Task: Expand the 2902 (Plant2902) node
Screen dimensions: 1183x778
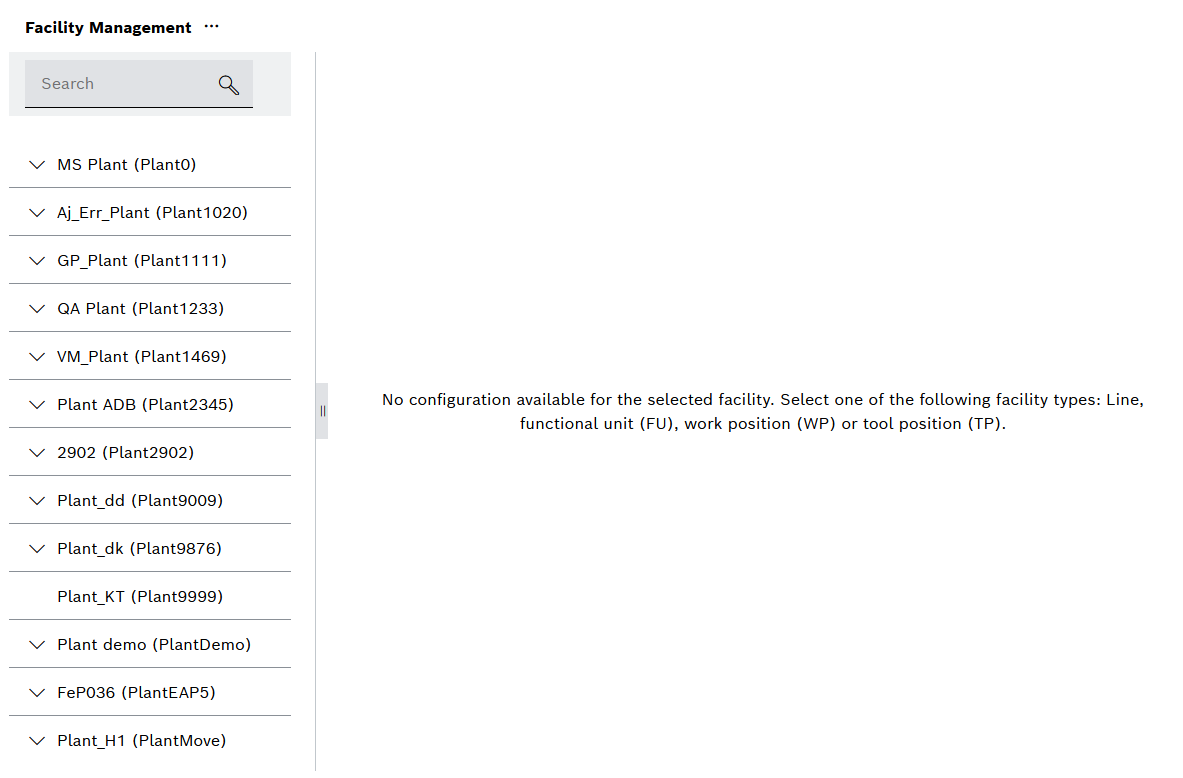Action: click(37, 452)
